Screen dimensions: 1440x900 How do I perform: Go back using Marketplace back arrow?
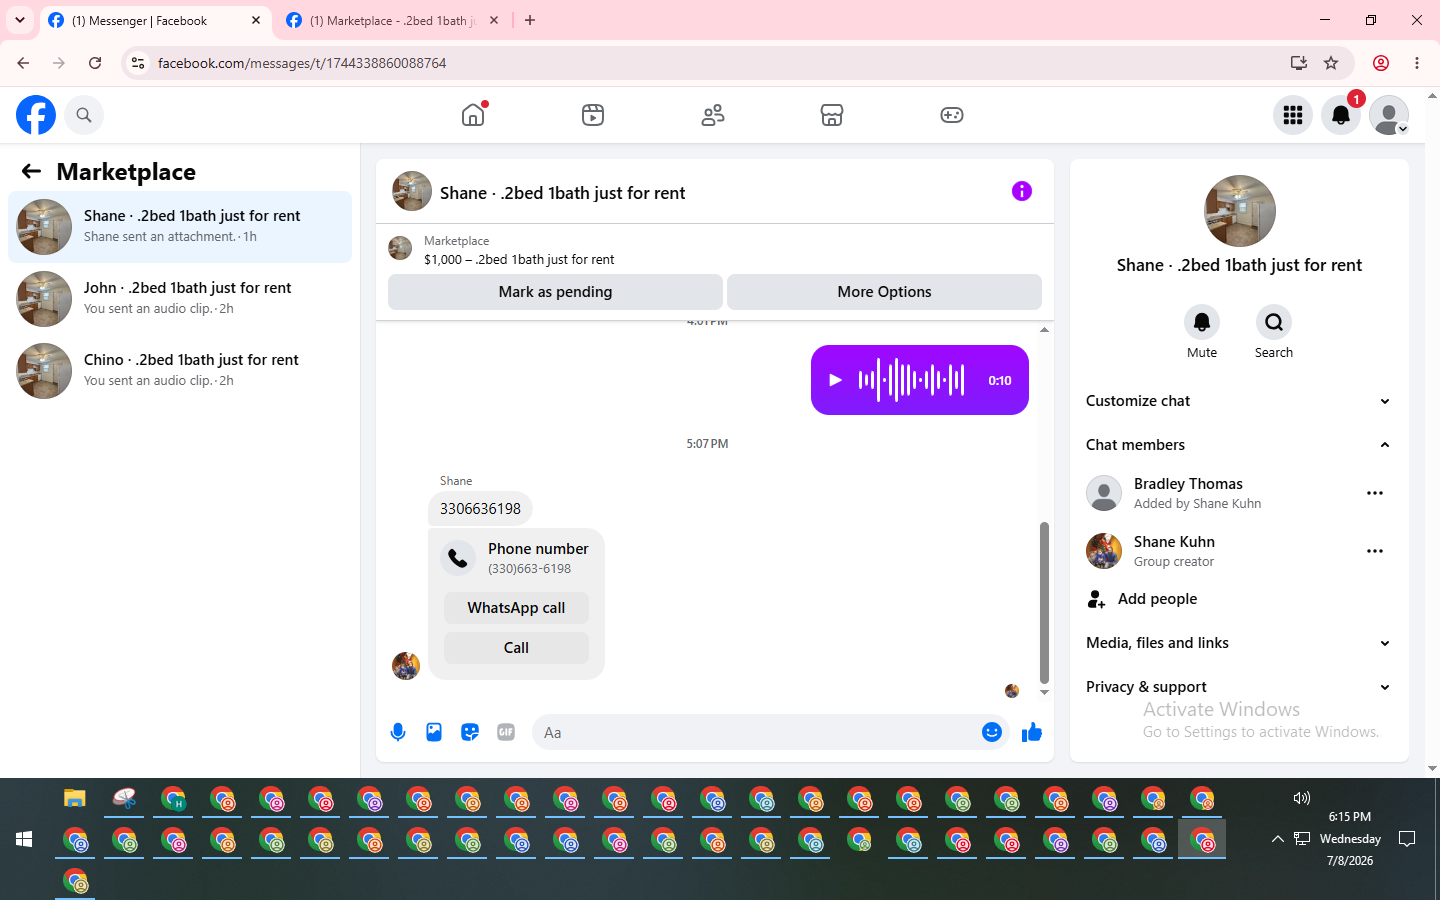click(x=31, y=172)
